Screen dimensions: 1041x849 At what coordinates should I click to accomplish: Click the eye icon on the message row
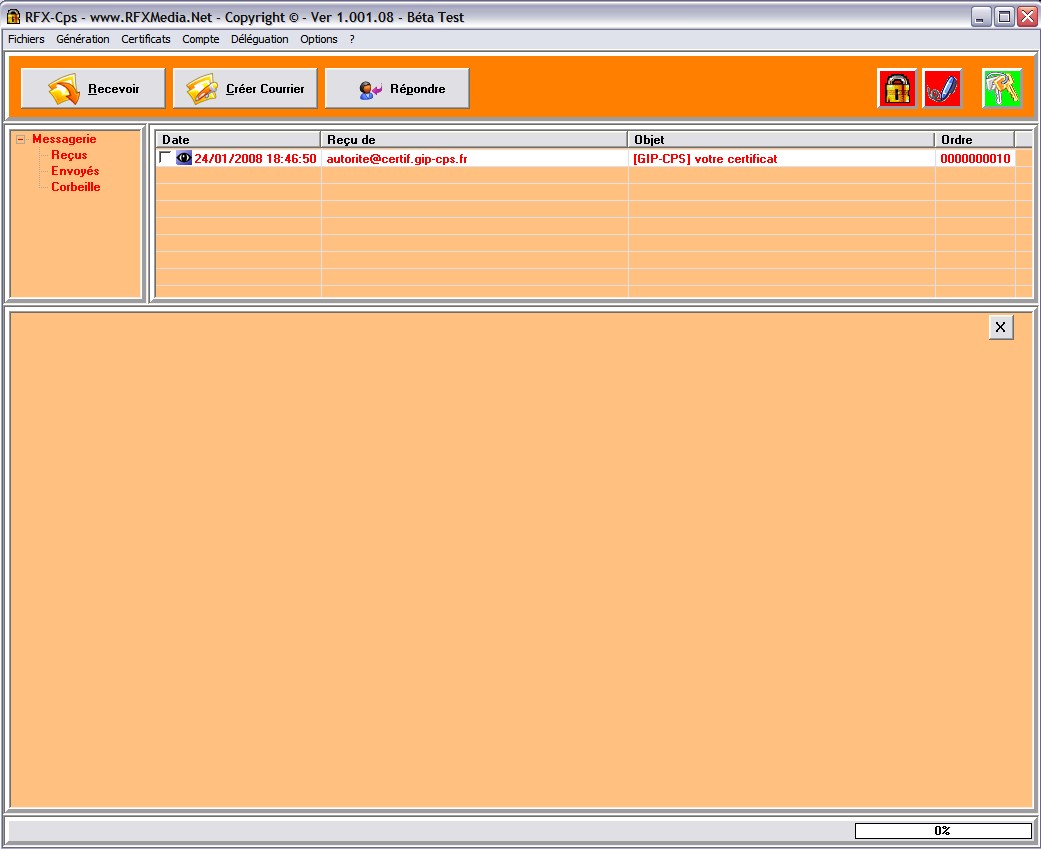(184, 158)
